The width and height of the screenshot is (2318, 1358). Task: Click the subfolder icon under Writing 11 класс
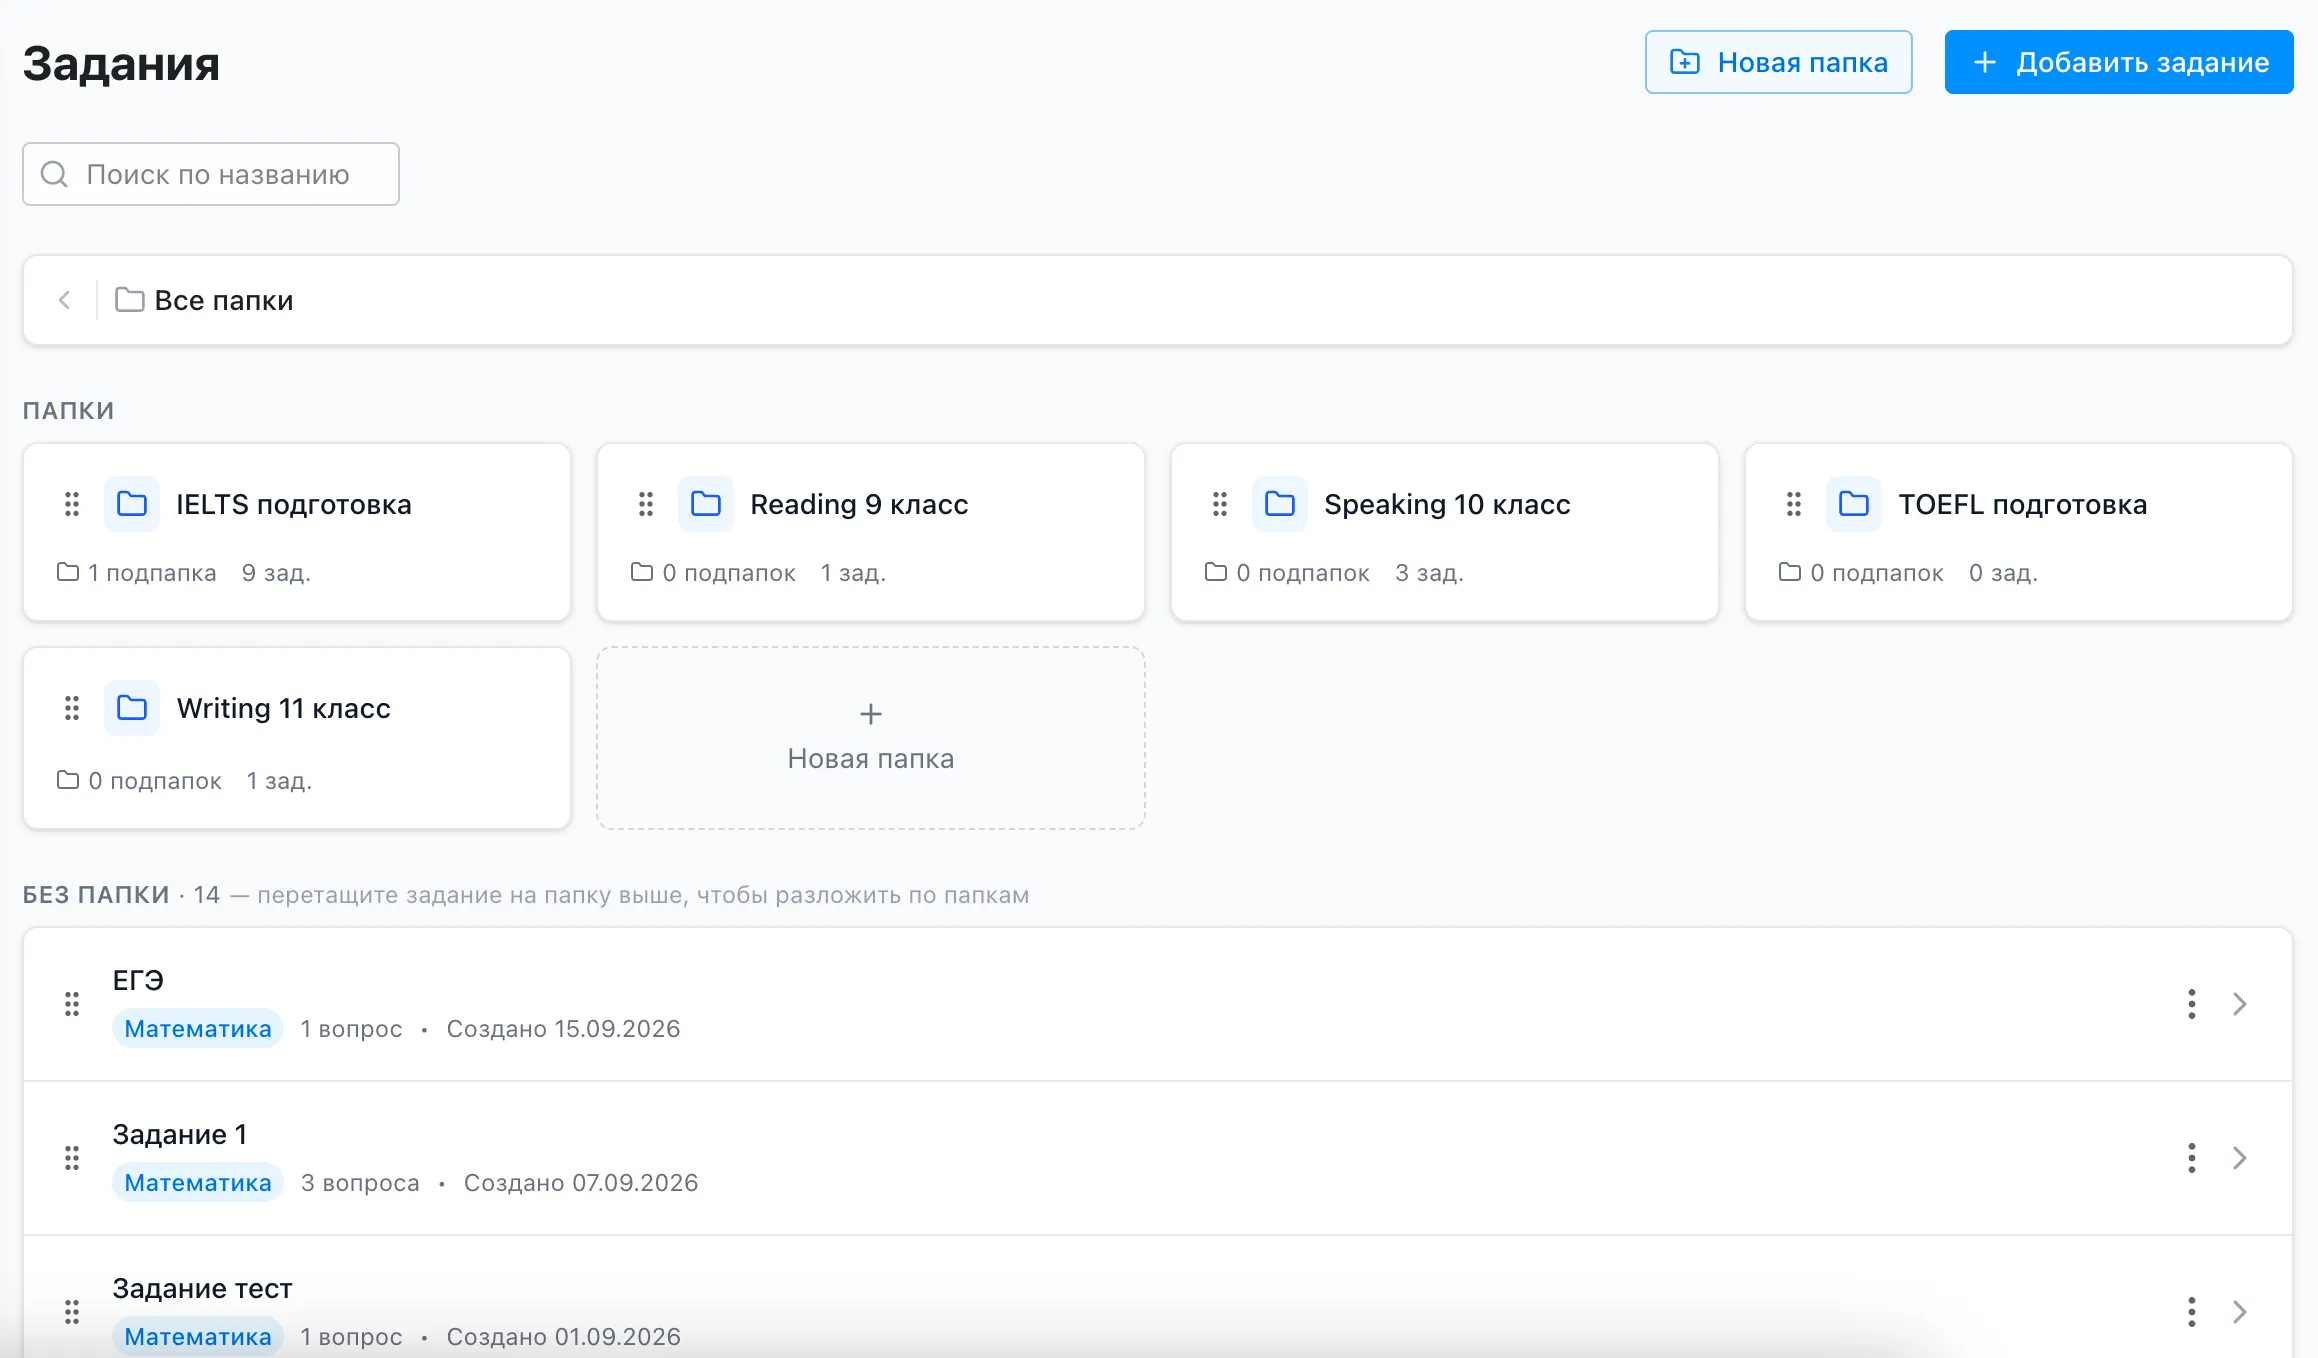tap(68, 780)
